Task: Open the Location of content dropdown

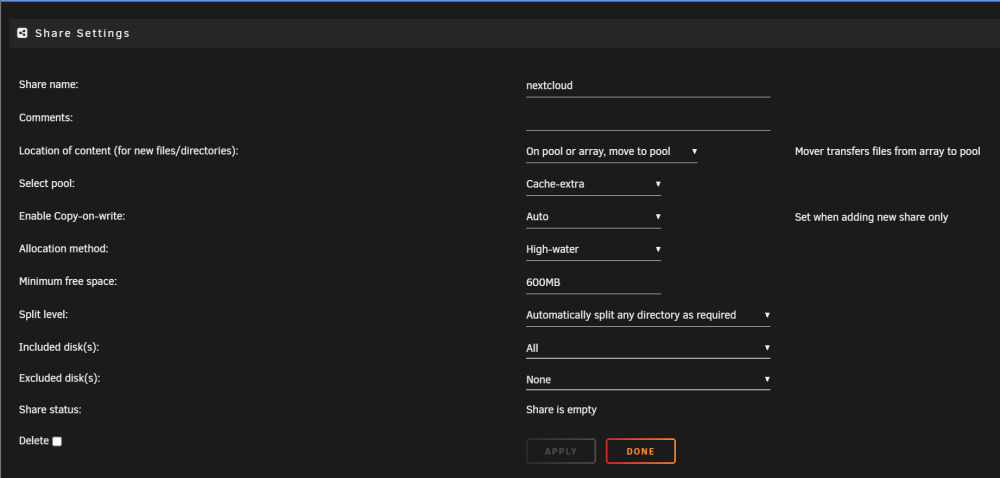Action: point(612,152)
